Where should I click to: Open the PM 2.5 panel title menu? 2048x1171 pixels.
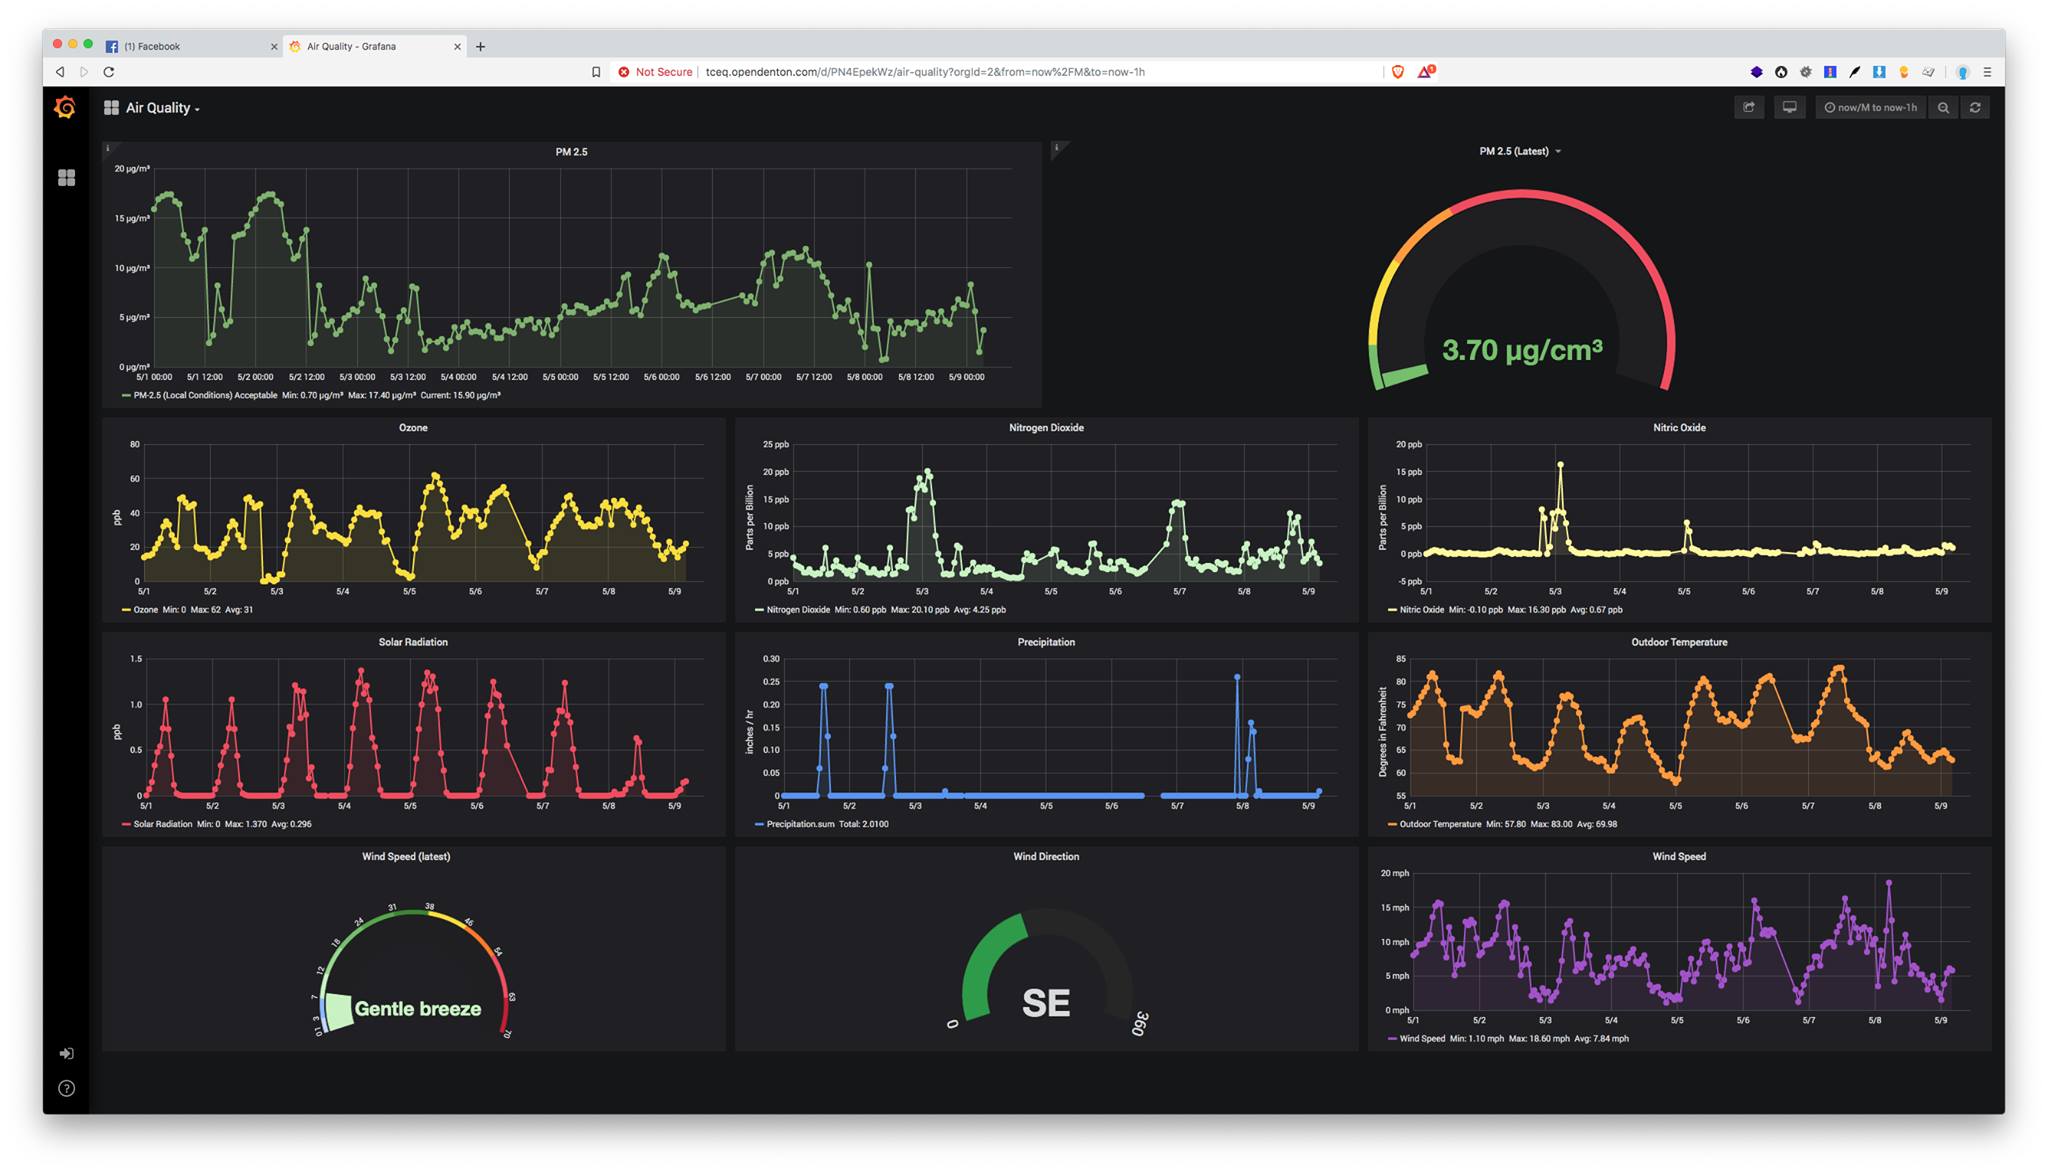click(571, 152)
